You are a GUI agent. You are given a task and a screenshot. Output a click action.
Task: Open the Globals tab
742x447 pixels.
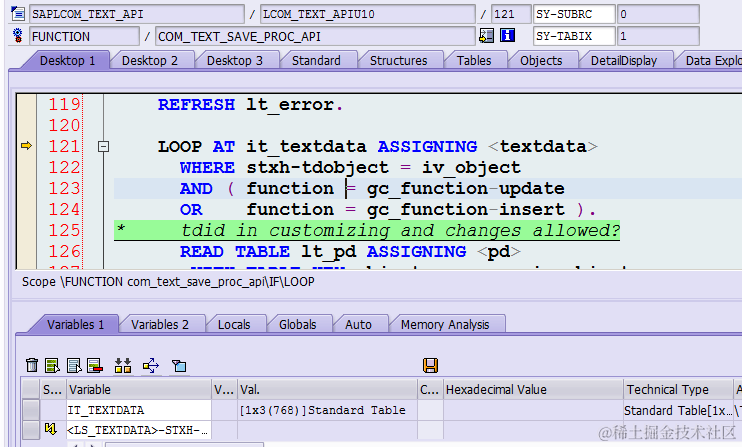click(297, 324)
